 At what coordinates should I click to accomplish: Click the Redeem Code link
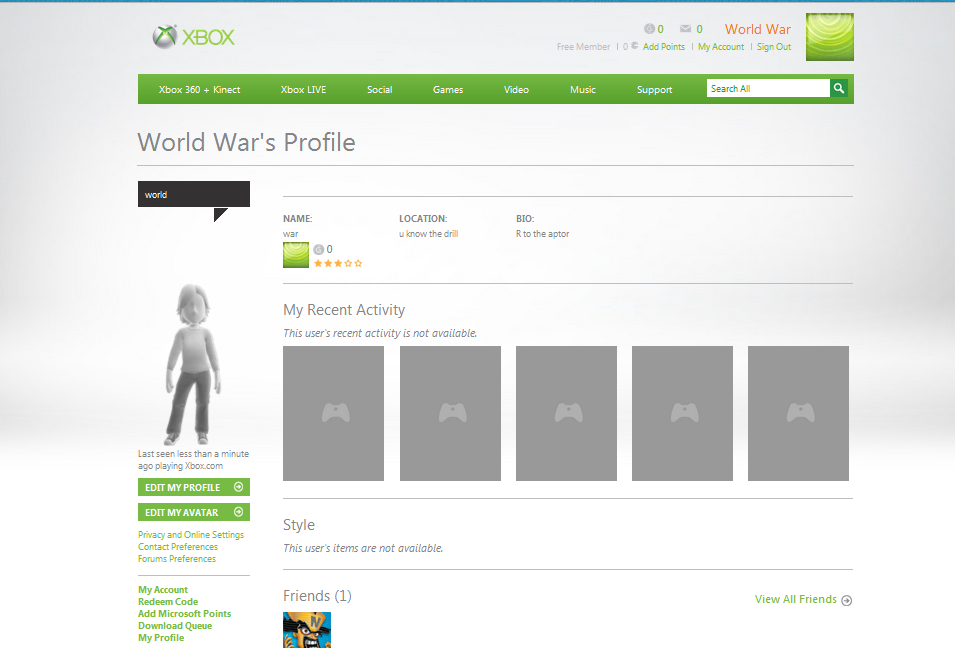tap(168, 602)
